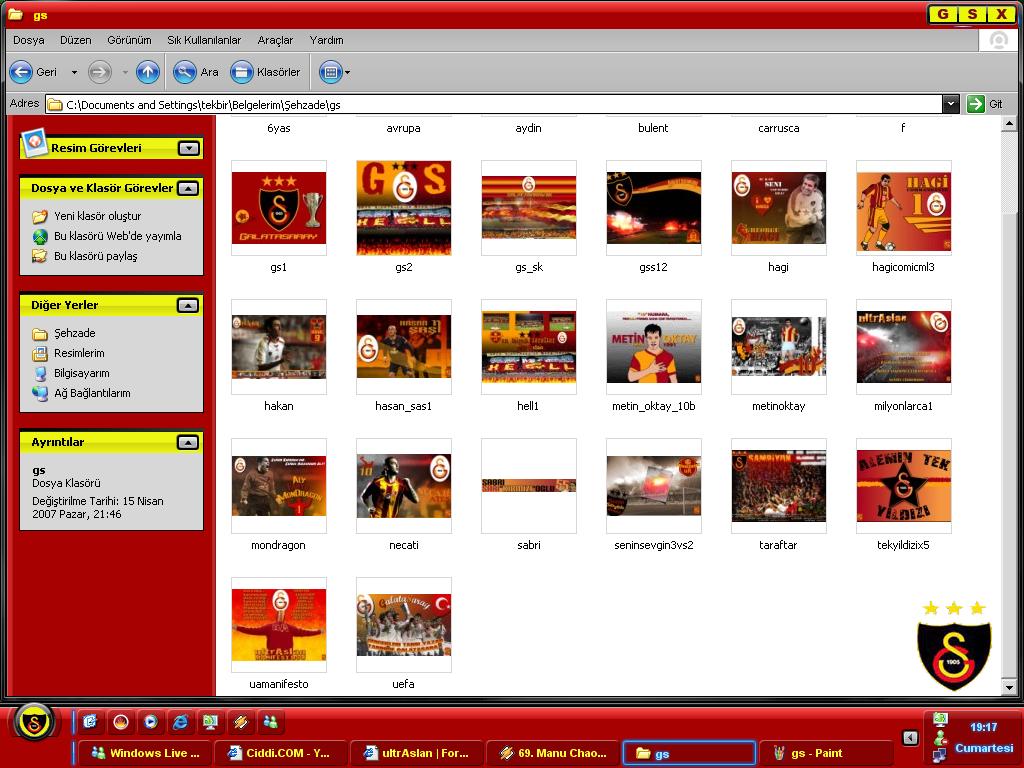Click the forward navigation arrow
Viewport: 1024px width, 768px height.
(x=100, y=72)
